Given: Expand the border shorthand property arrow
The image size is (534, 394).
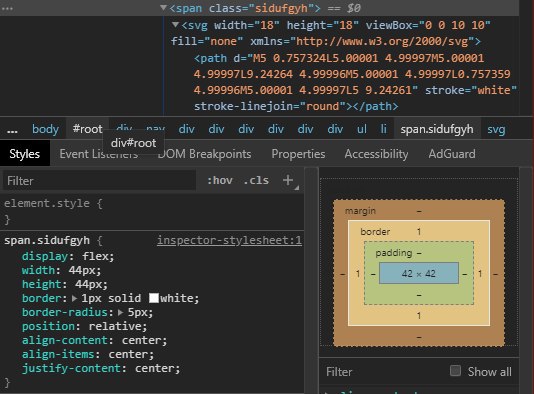Looking at the screenshot, I should (75, 298).
